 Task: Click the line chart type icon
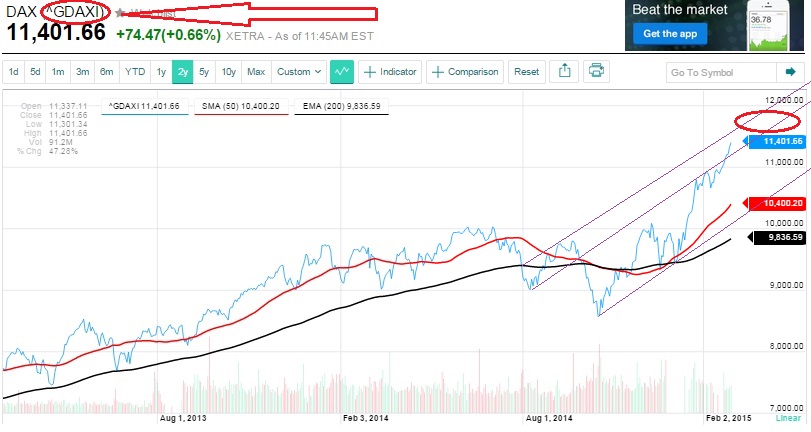tap(343, 72)
